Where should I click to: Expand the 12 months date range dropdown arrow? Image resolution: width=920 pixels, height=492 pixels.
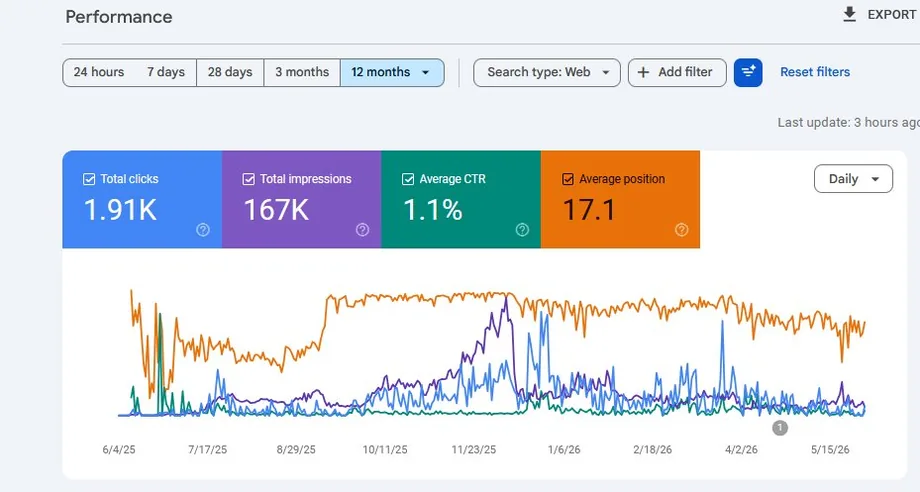tap(426, 73)
